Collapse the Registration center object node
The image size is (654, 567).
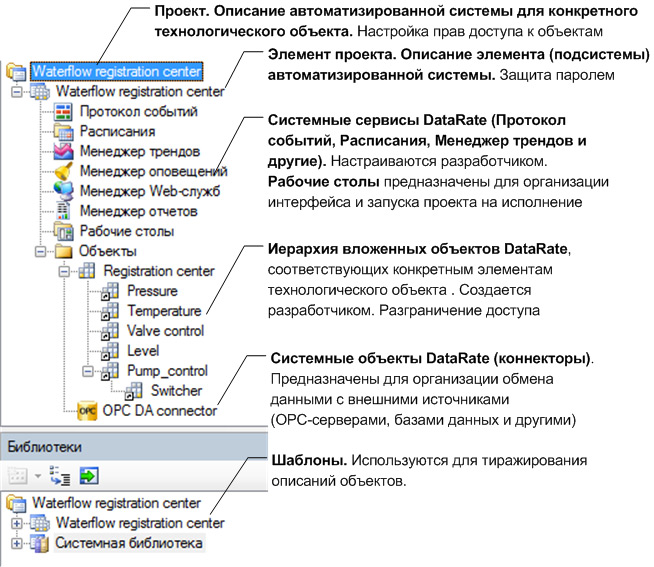point(64,271)
